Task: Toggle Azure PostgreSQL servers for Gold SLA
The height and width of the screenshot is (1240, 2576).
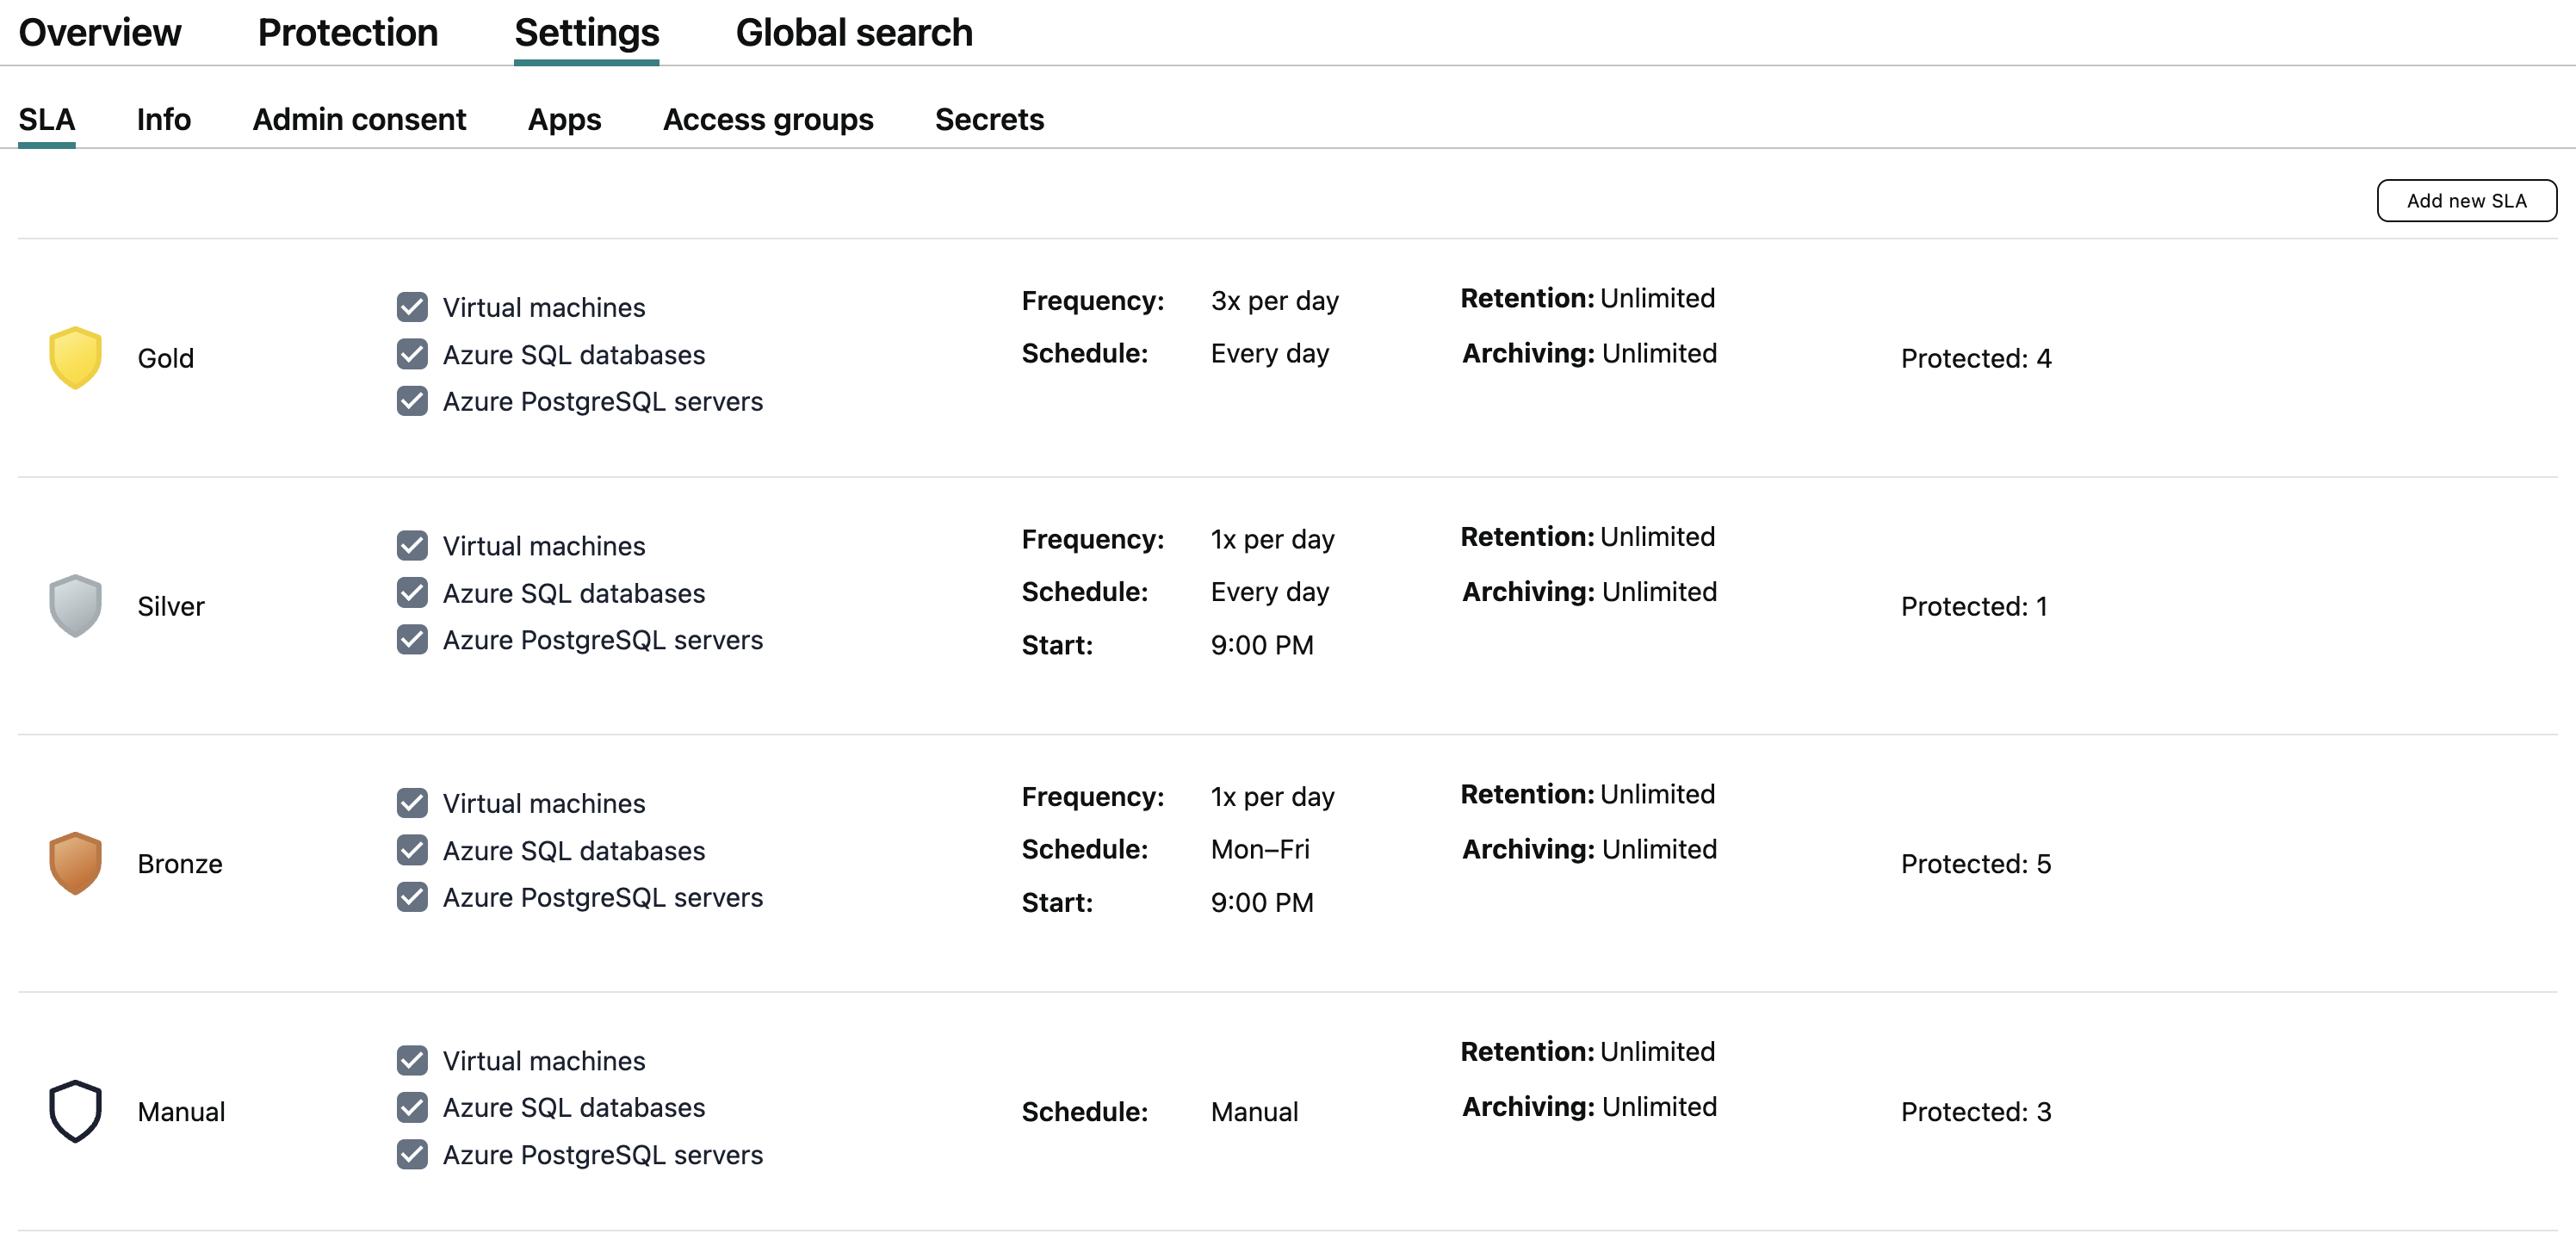Action: coord(412,401)
